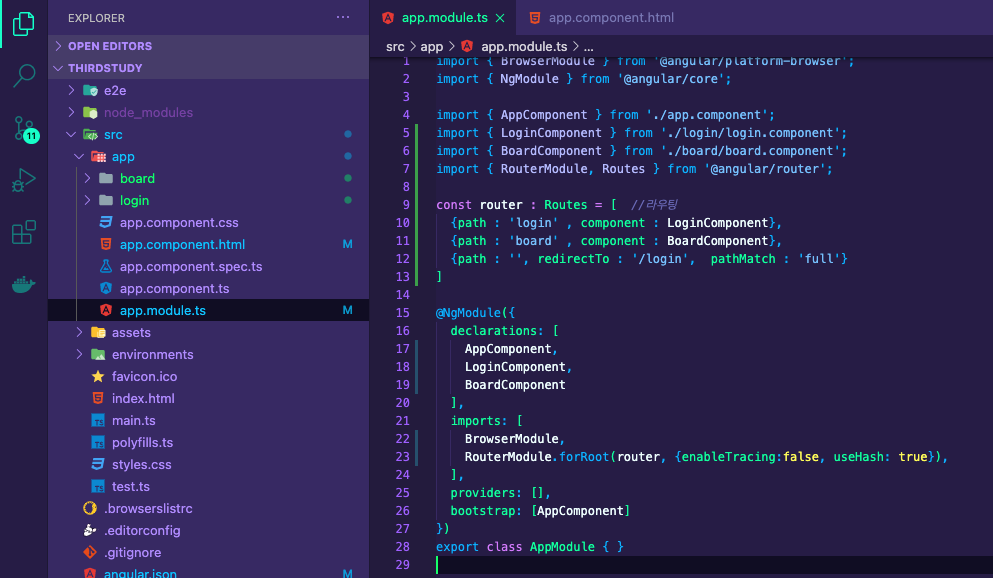Viewport: 993px width, 578px height.
Task: Expand the e2e folder chevron
Action: click(x=72, y=91)
